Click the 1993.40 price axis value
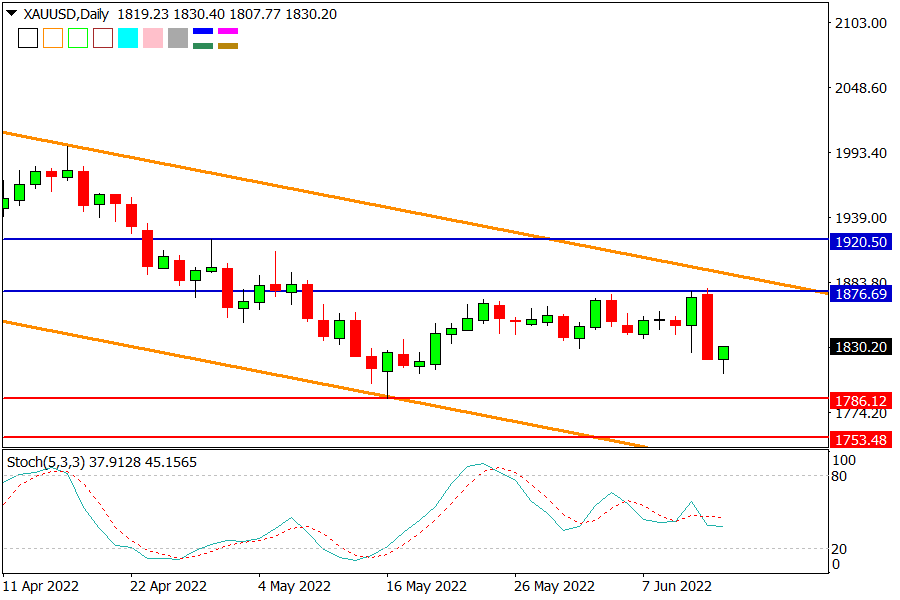This screenshot has width=900, height=600. click(861, 153)
